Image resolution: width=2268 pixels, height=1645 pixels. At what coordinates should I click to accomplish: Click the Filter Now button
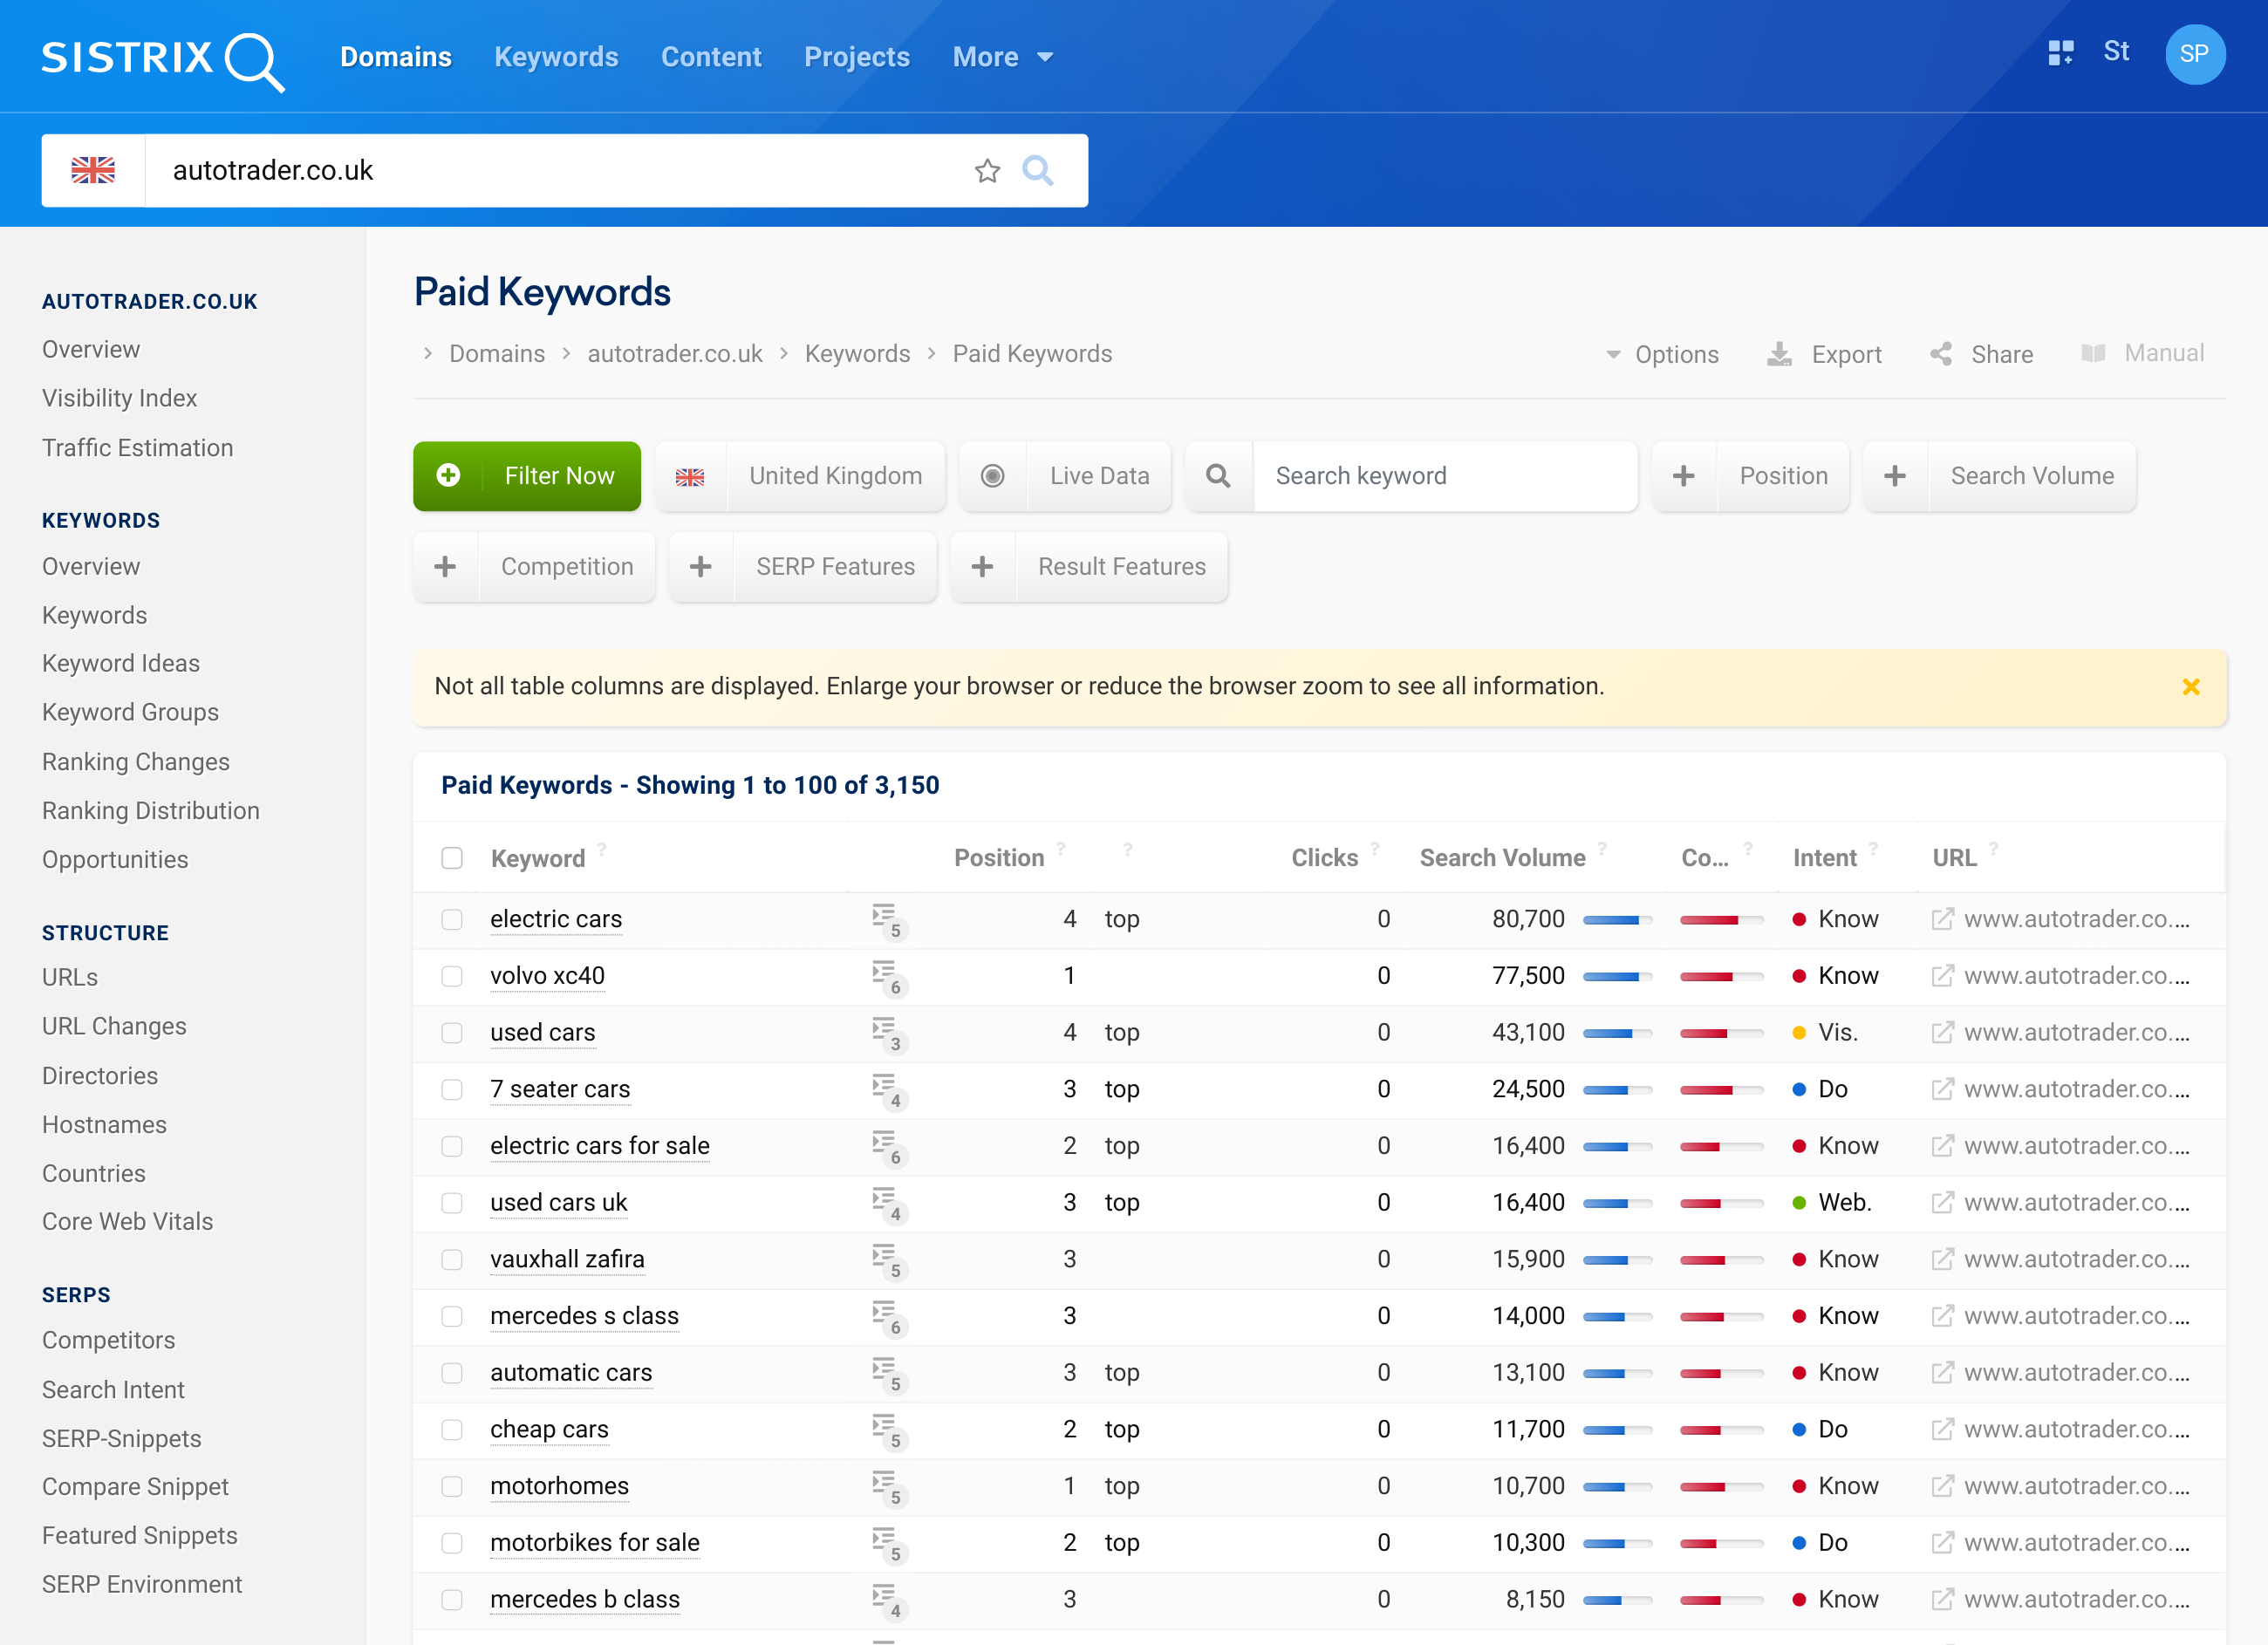point(527,476)
